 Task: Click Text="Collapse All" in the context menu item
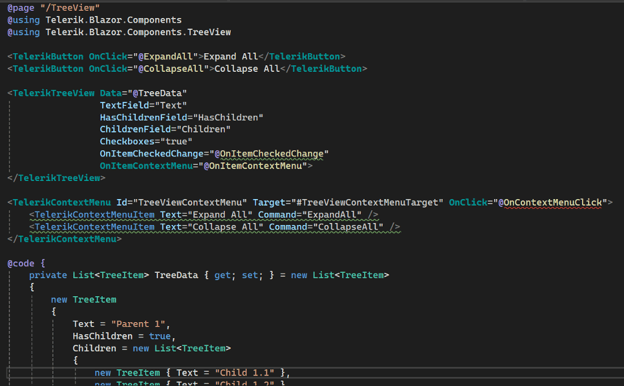click(211, 227)
